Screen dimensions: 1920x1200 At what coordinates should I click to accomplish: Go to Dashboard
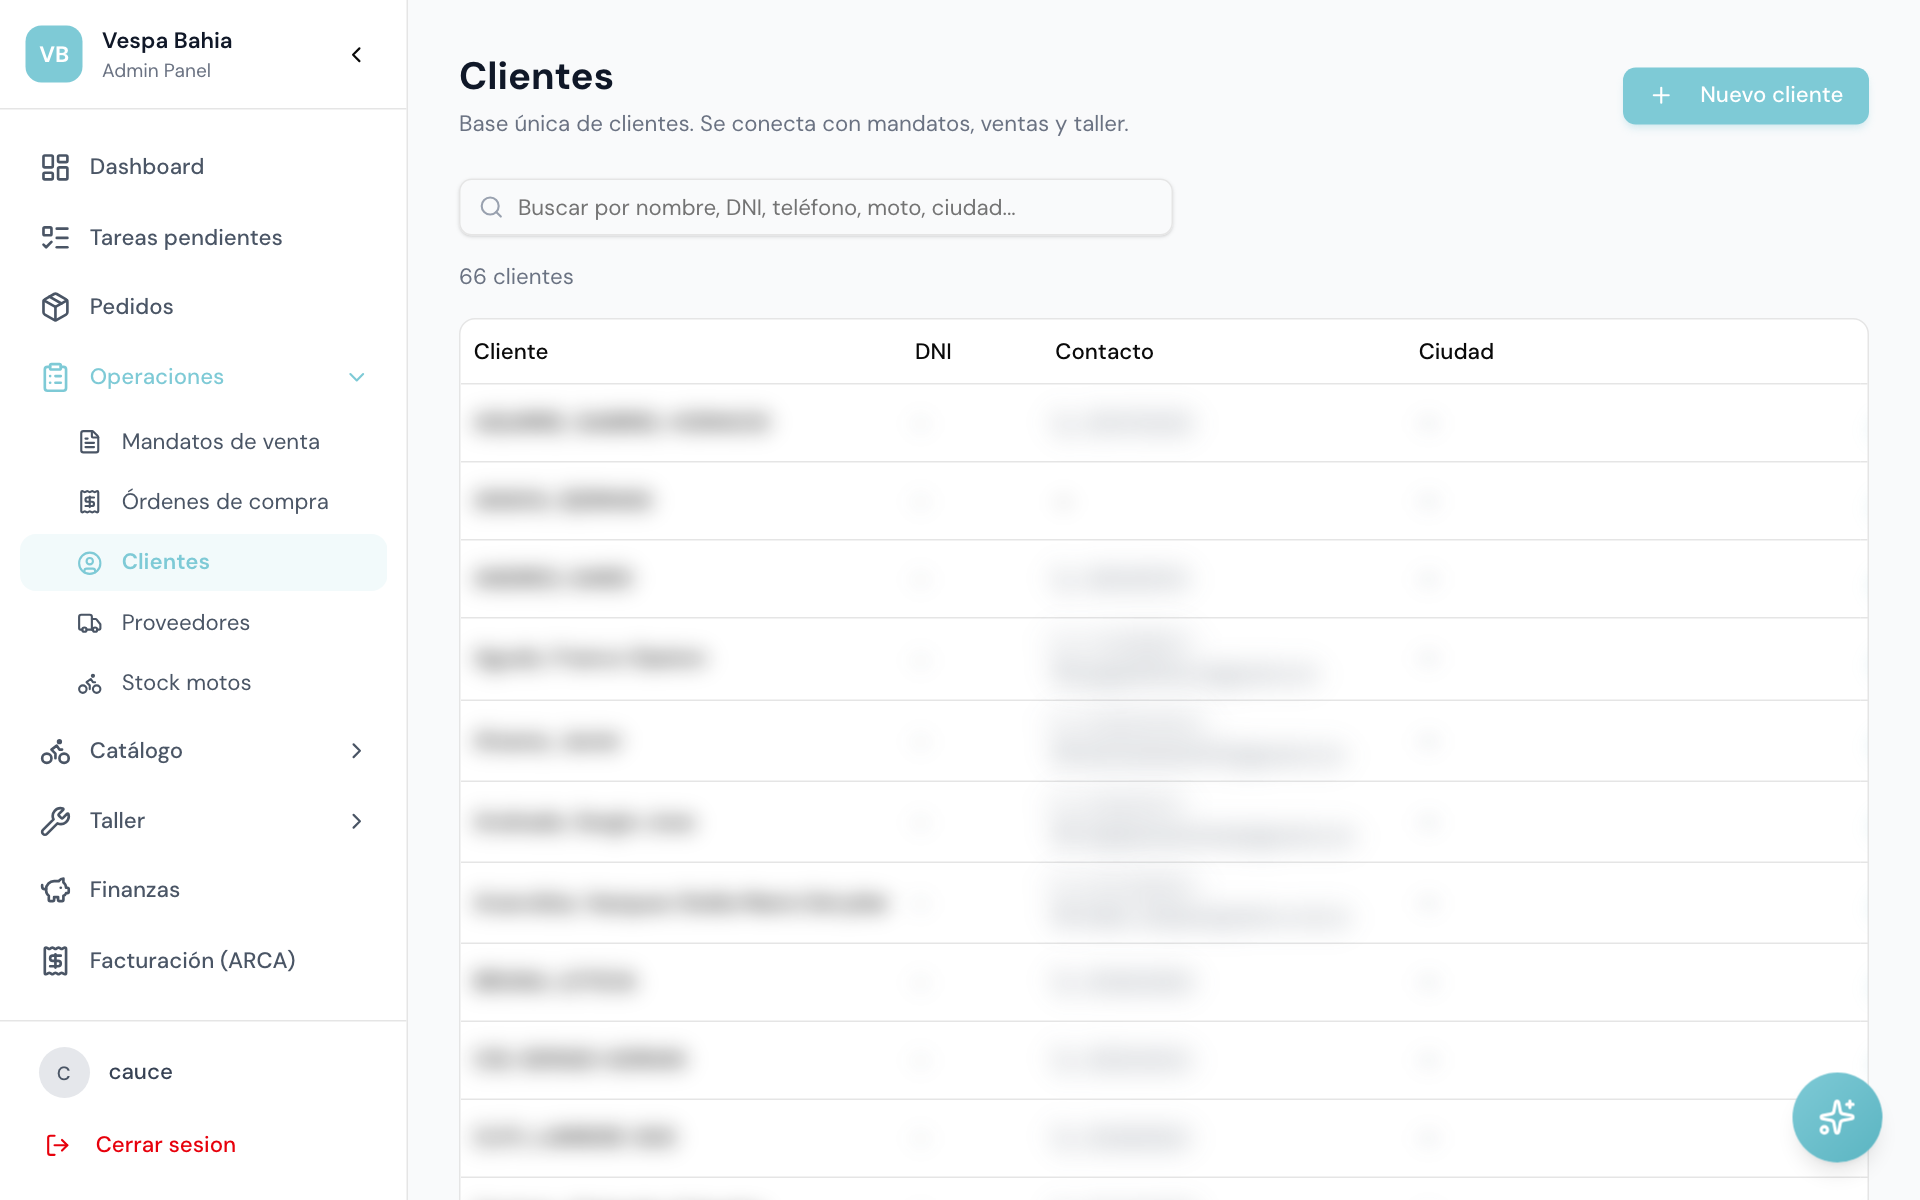tap(203, 167)
